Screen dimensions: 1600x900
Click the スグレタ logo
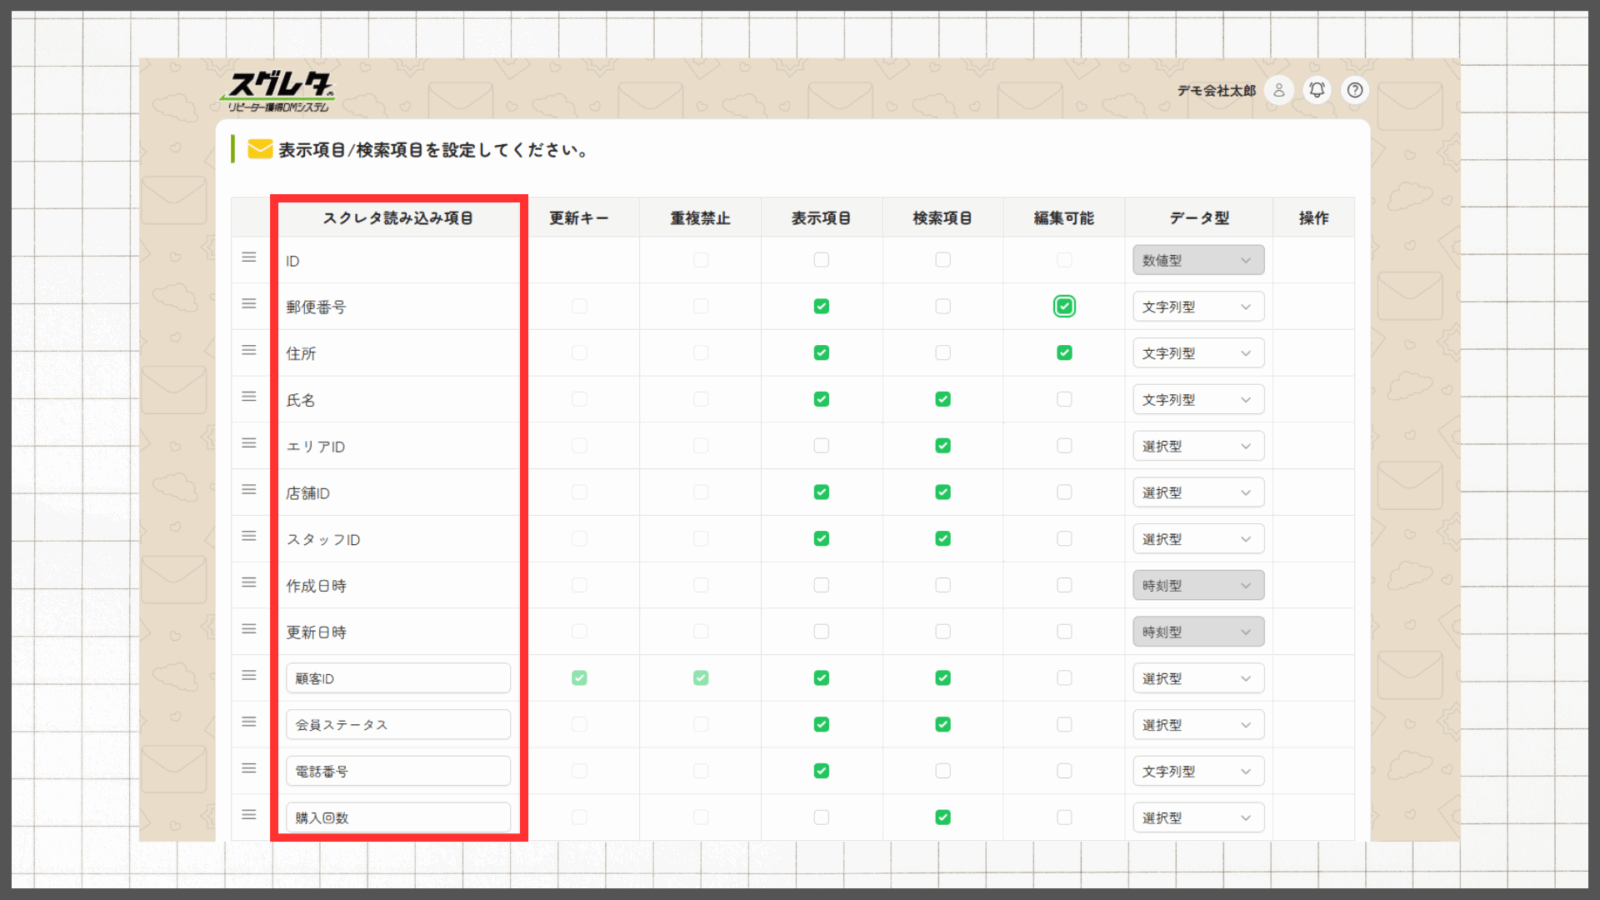(x=279, y=91)
